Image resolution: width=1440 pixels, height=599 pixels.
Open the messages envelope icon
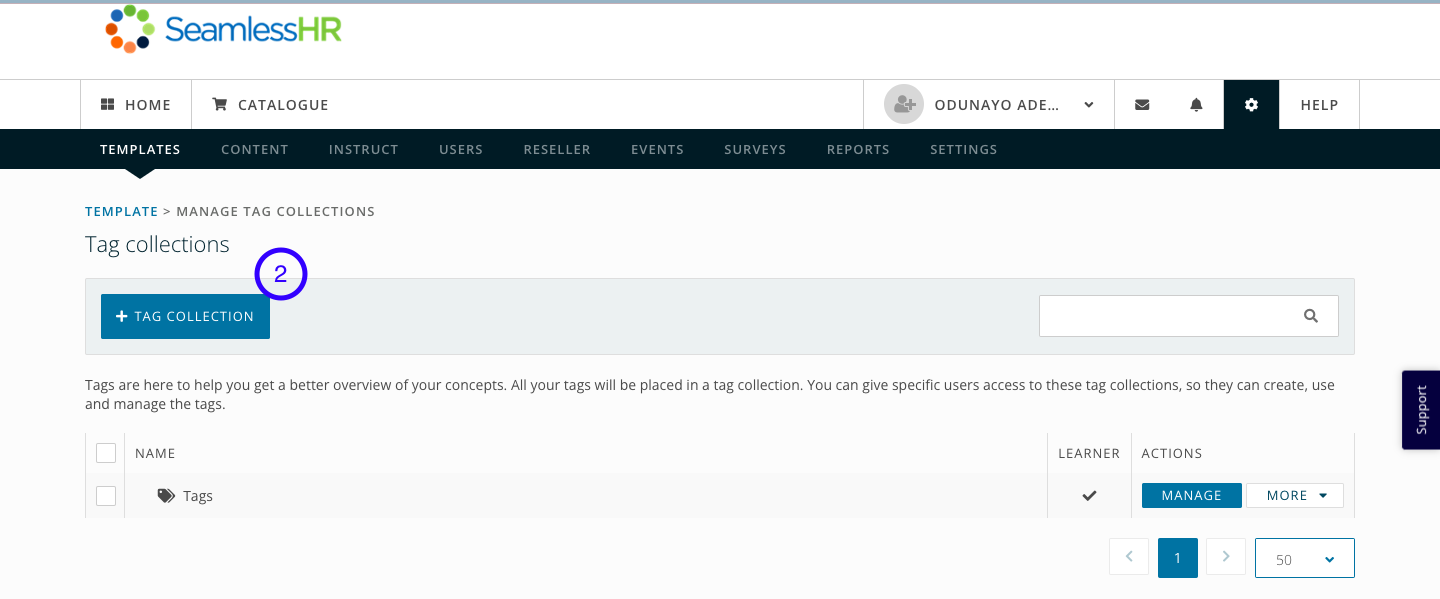coord(1142,105)
